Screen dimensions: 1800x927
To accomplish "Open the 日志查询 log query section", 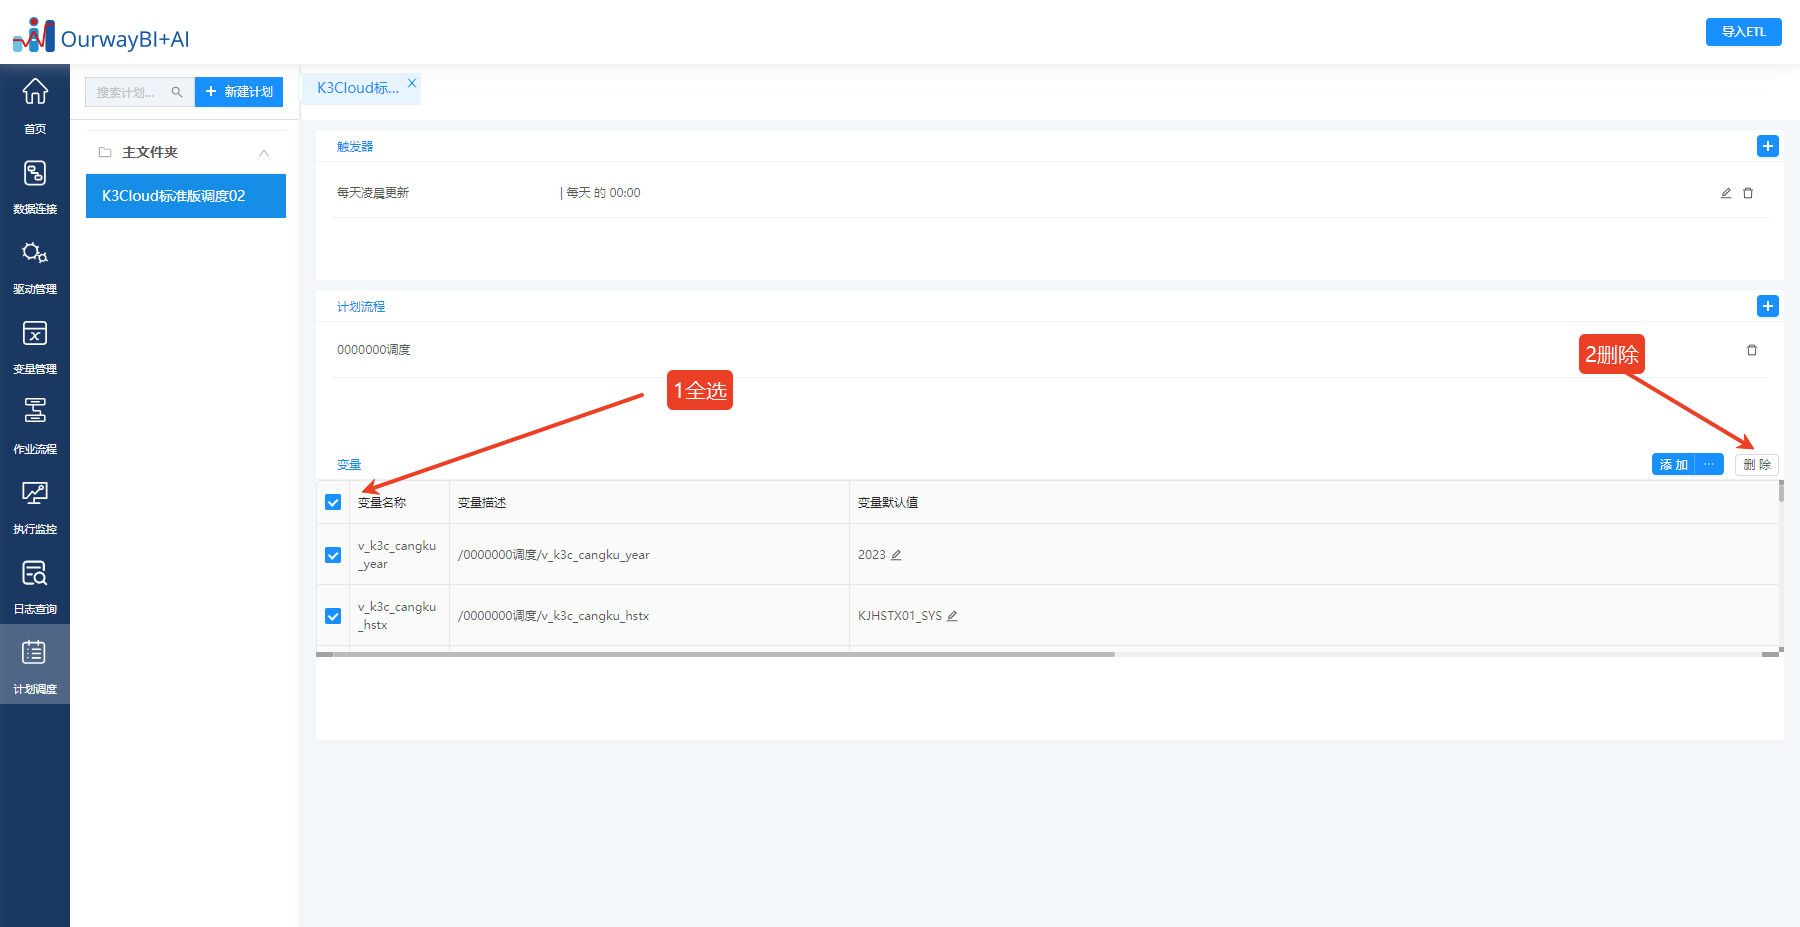I will pyautogui.click(x=35, y=585).
